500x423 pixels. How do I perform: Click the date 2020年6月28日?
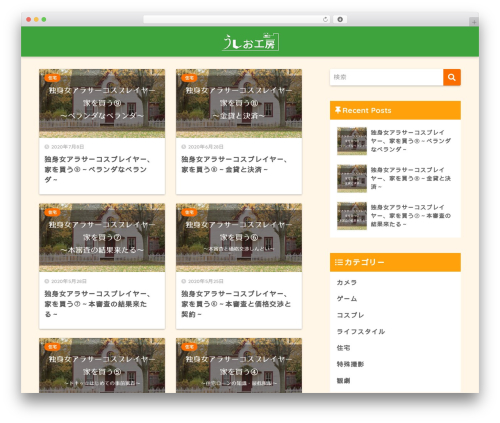[x=206, y=147]
